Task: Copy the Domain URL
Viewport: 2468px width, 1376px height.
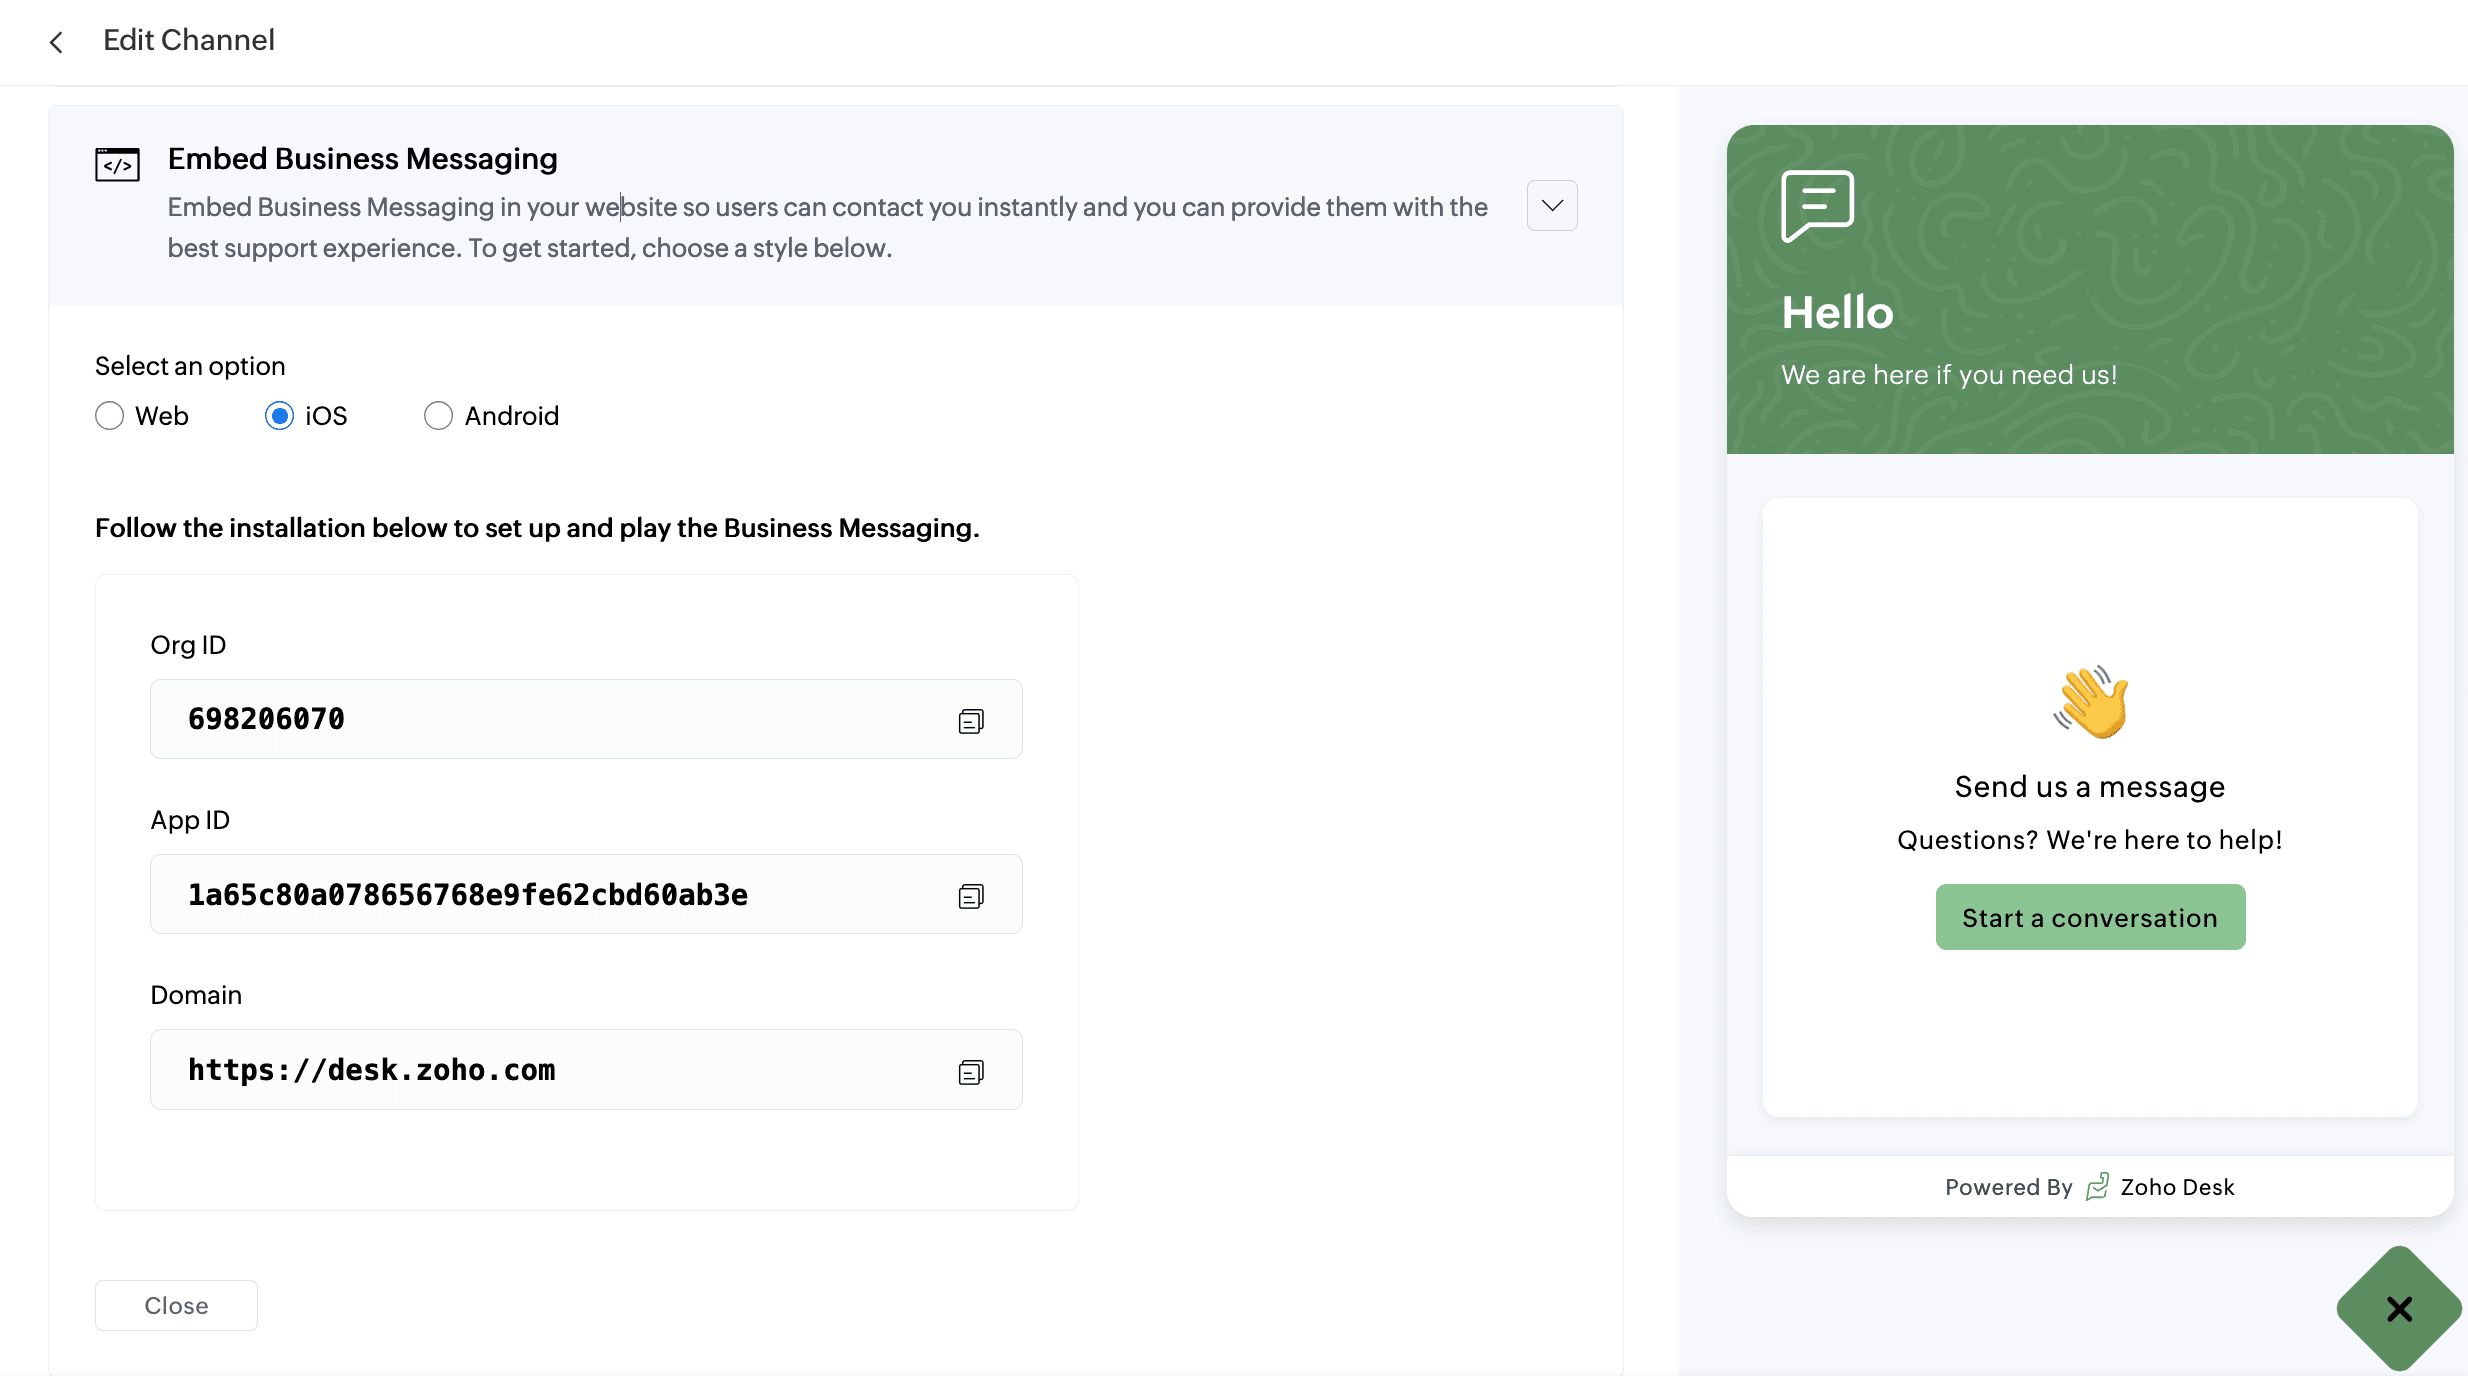Action: click(970, 1072)
